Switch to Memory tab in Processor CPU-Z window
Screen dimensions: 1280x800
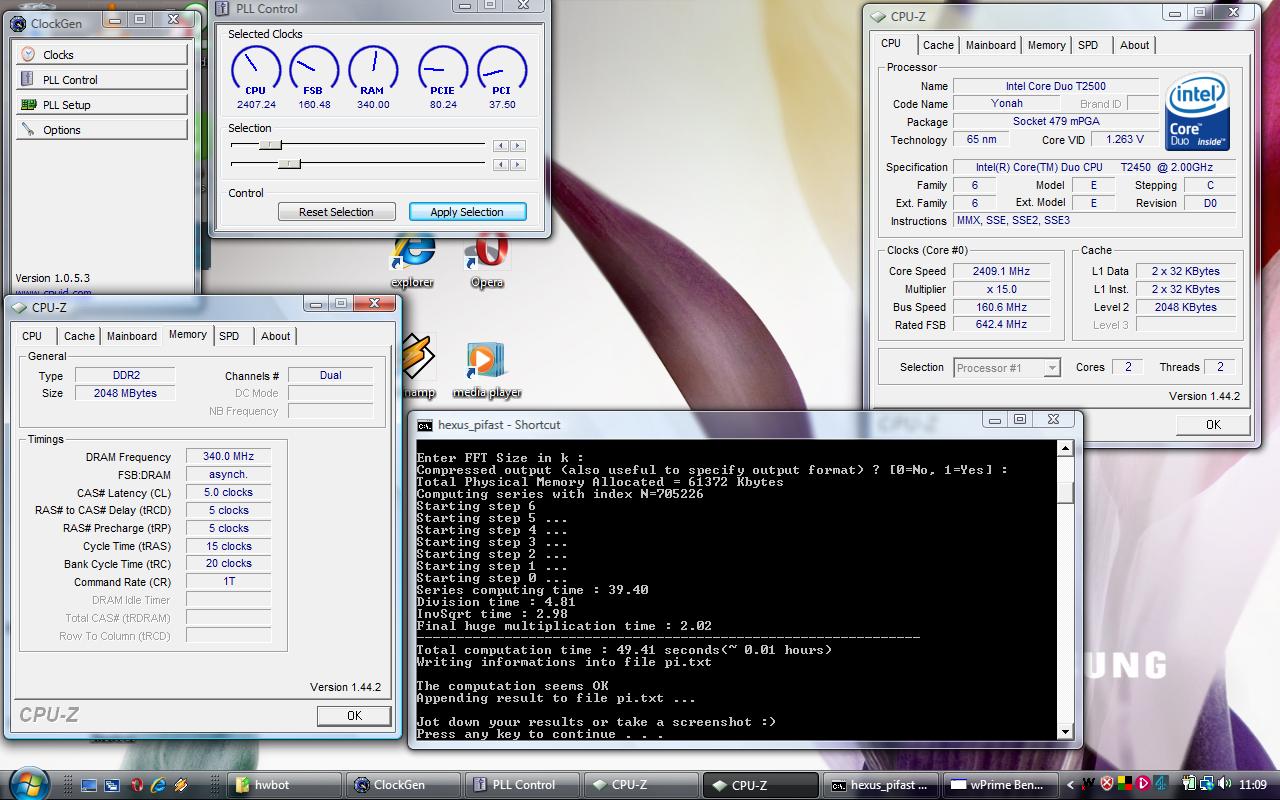pos(1046,45)
